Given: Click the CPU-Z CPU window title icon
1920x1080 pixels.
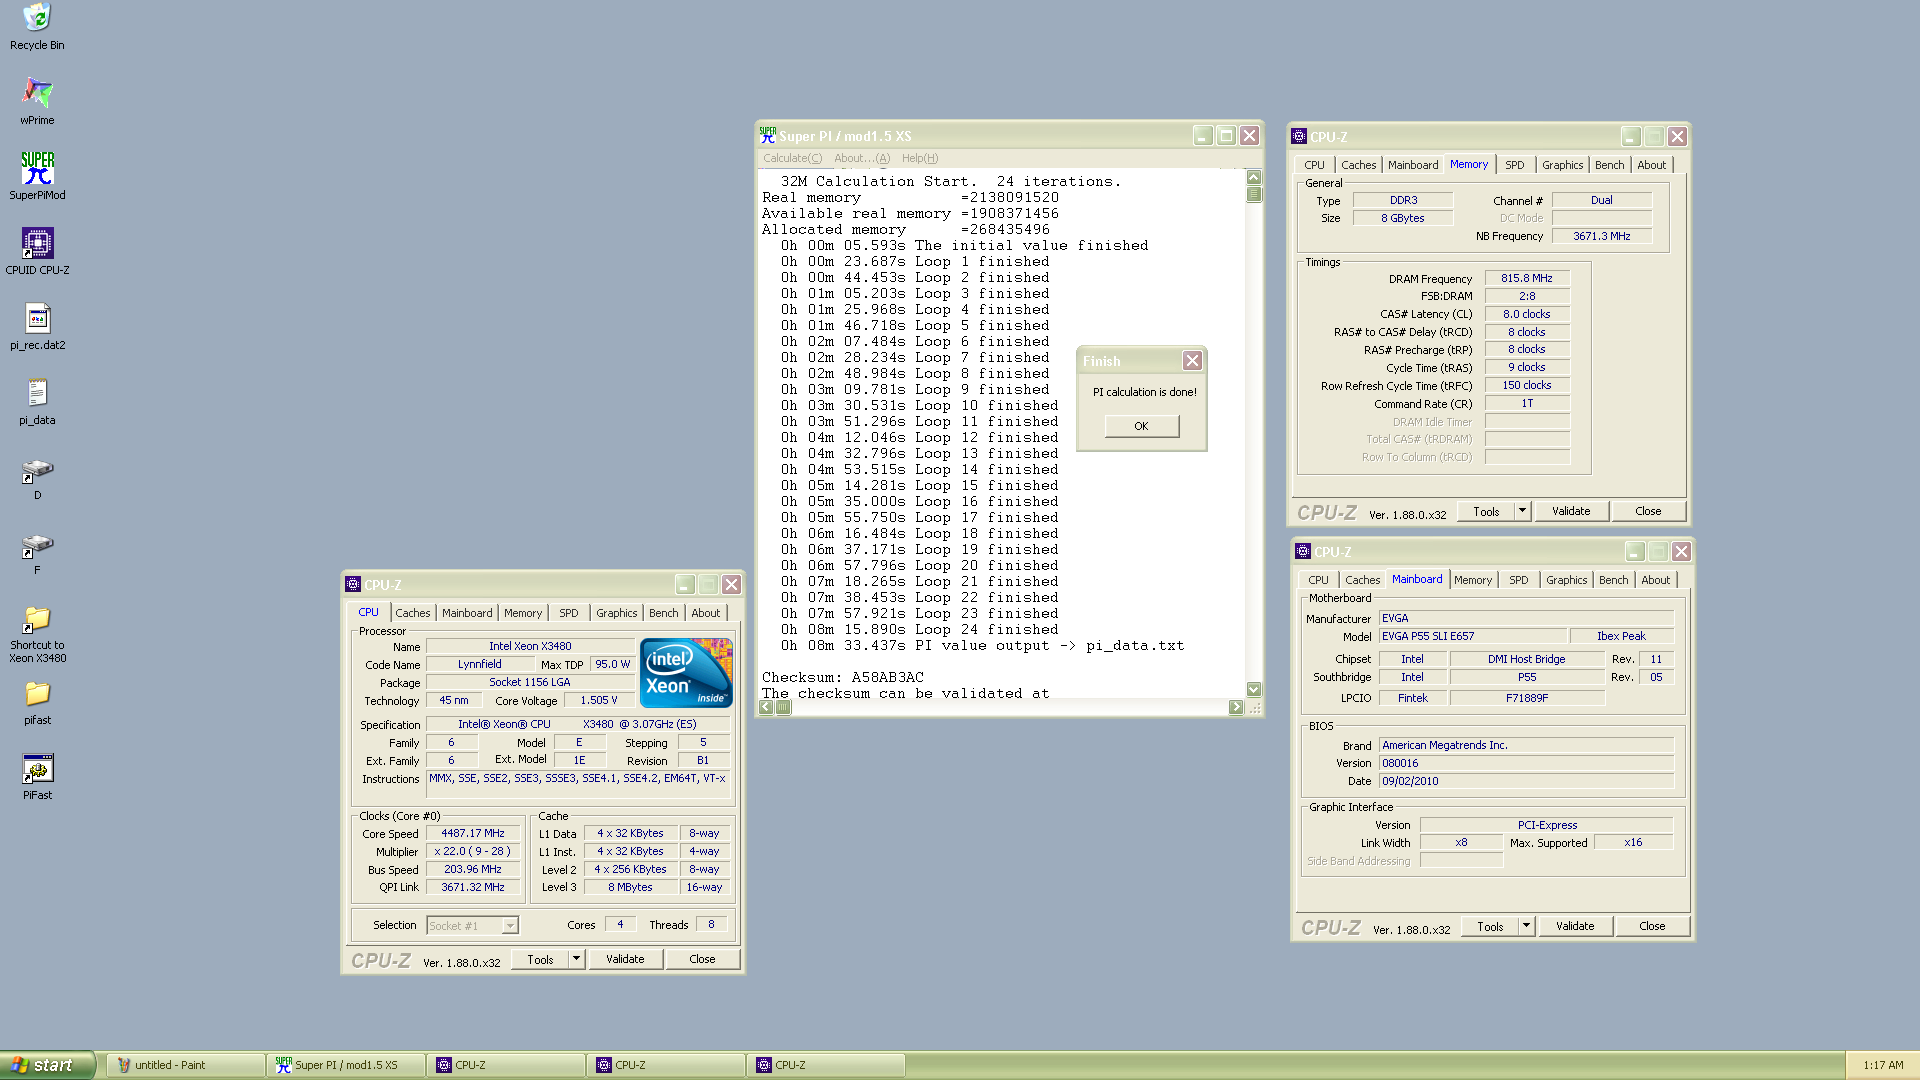Looking at the screenshot, I should [x=353, y=584].
